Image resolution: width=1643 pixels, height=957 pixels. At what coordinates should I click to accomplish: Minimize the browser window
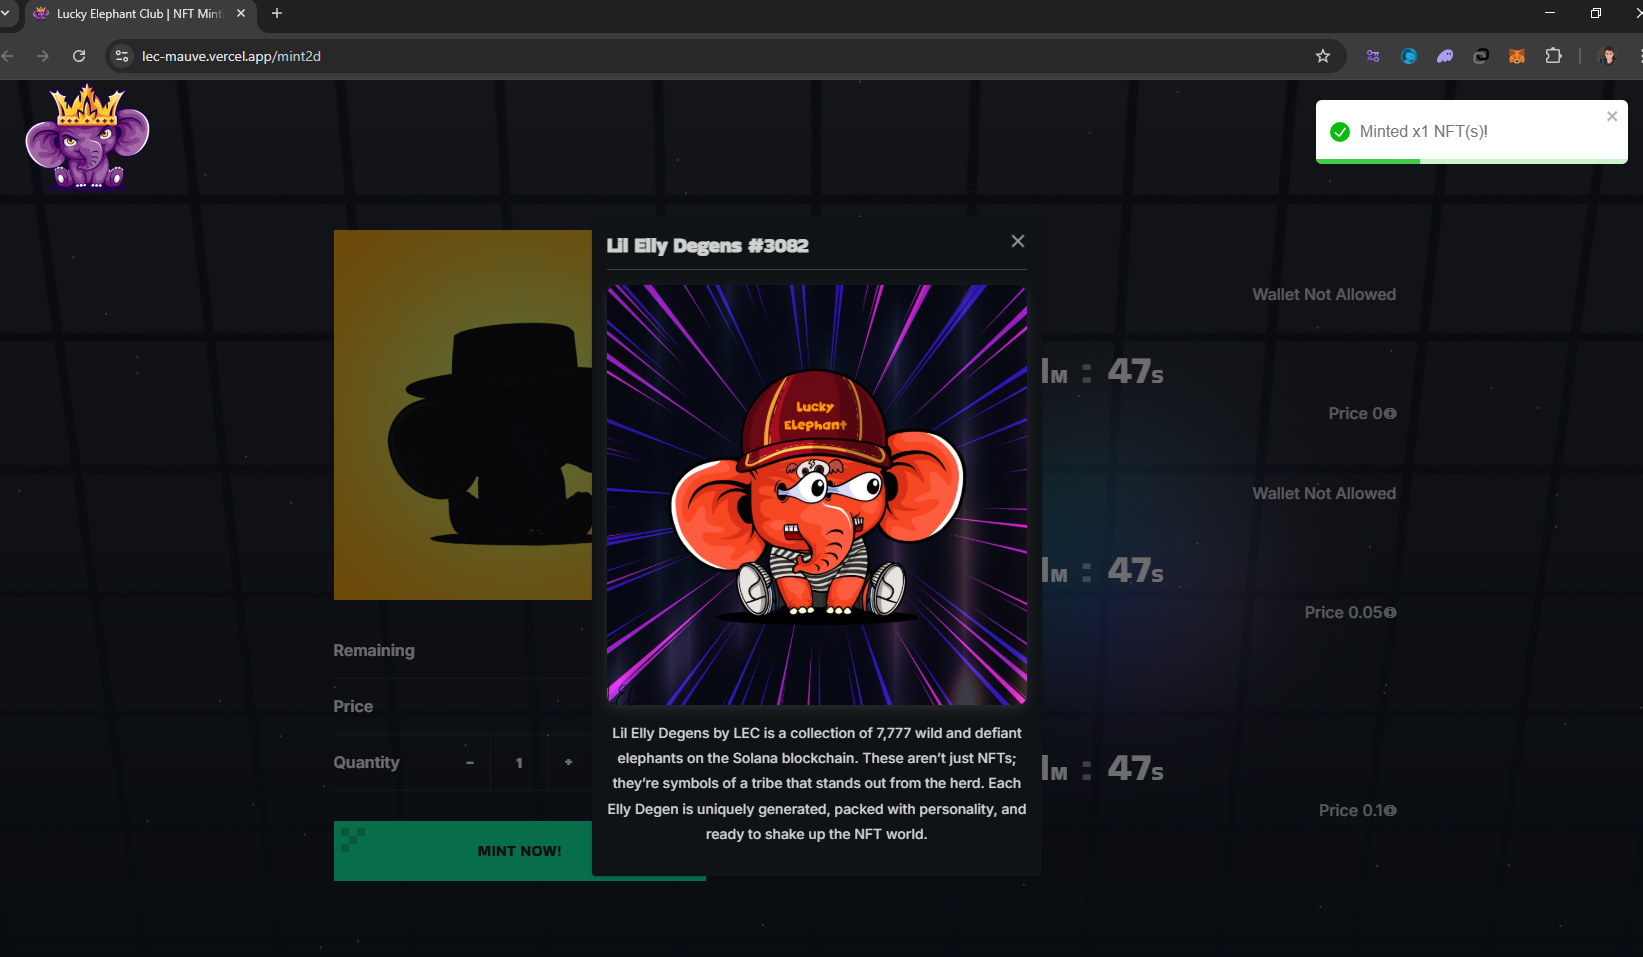[x=1550, y=13]
